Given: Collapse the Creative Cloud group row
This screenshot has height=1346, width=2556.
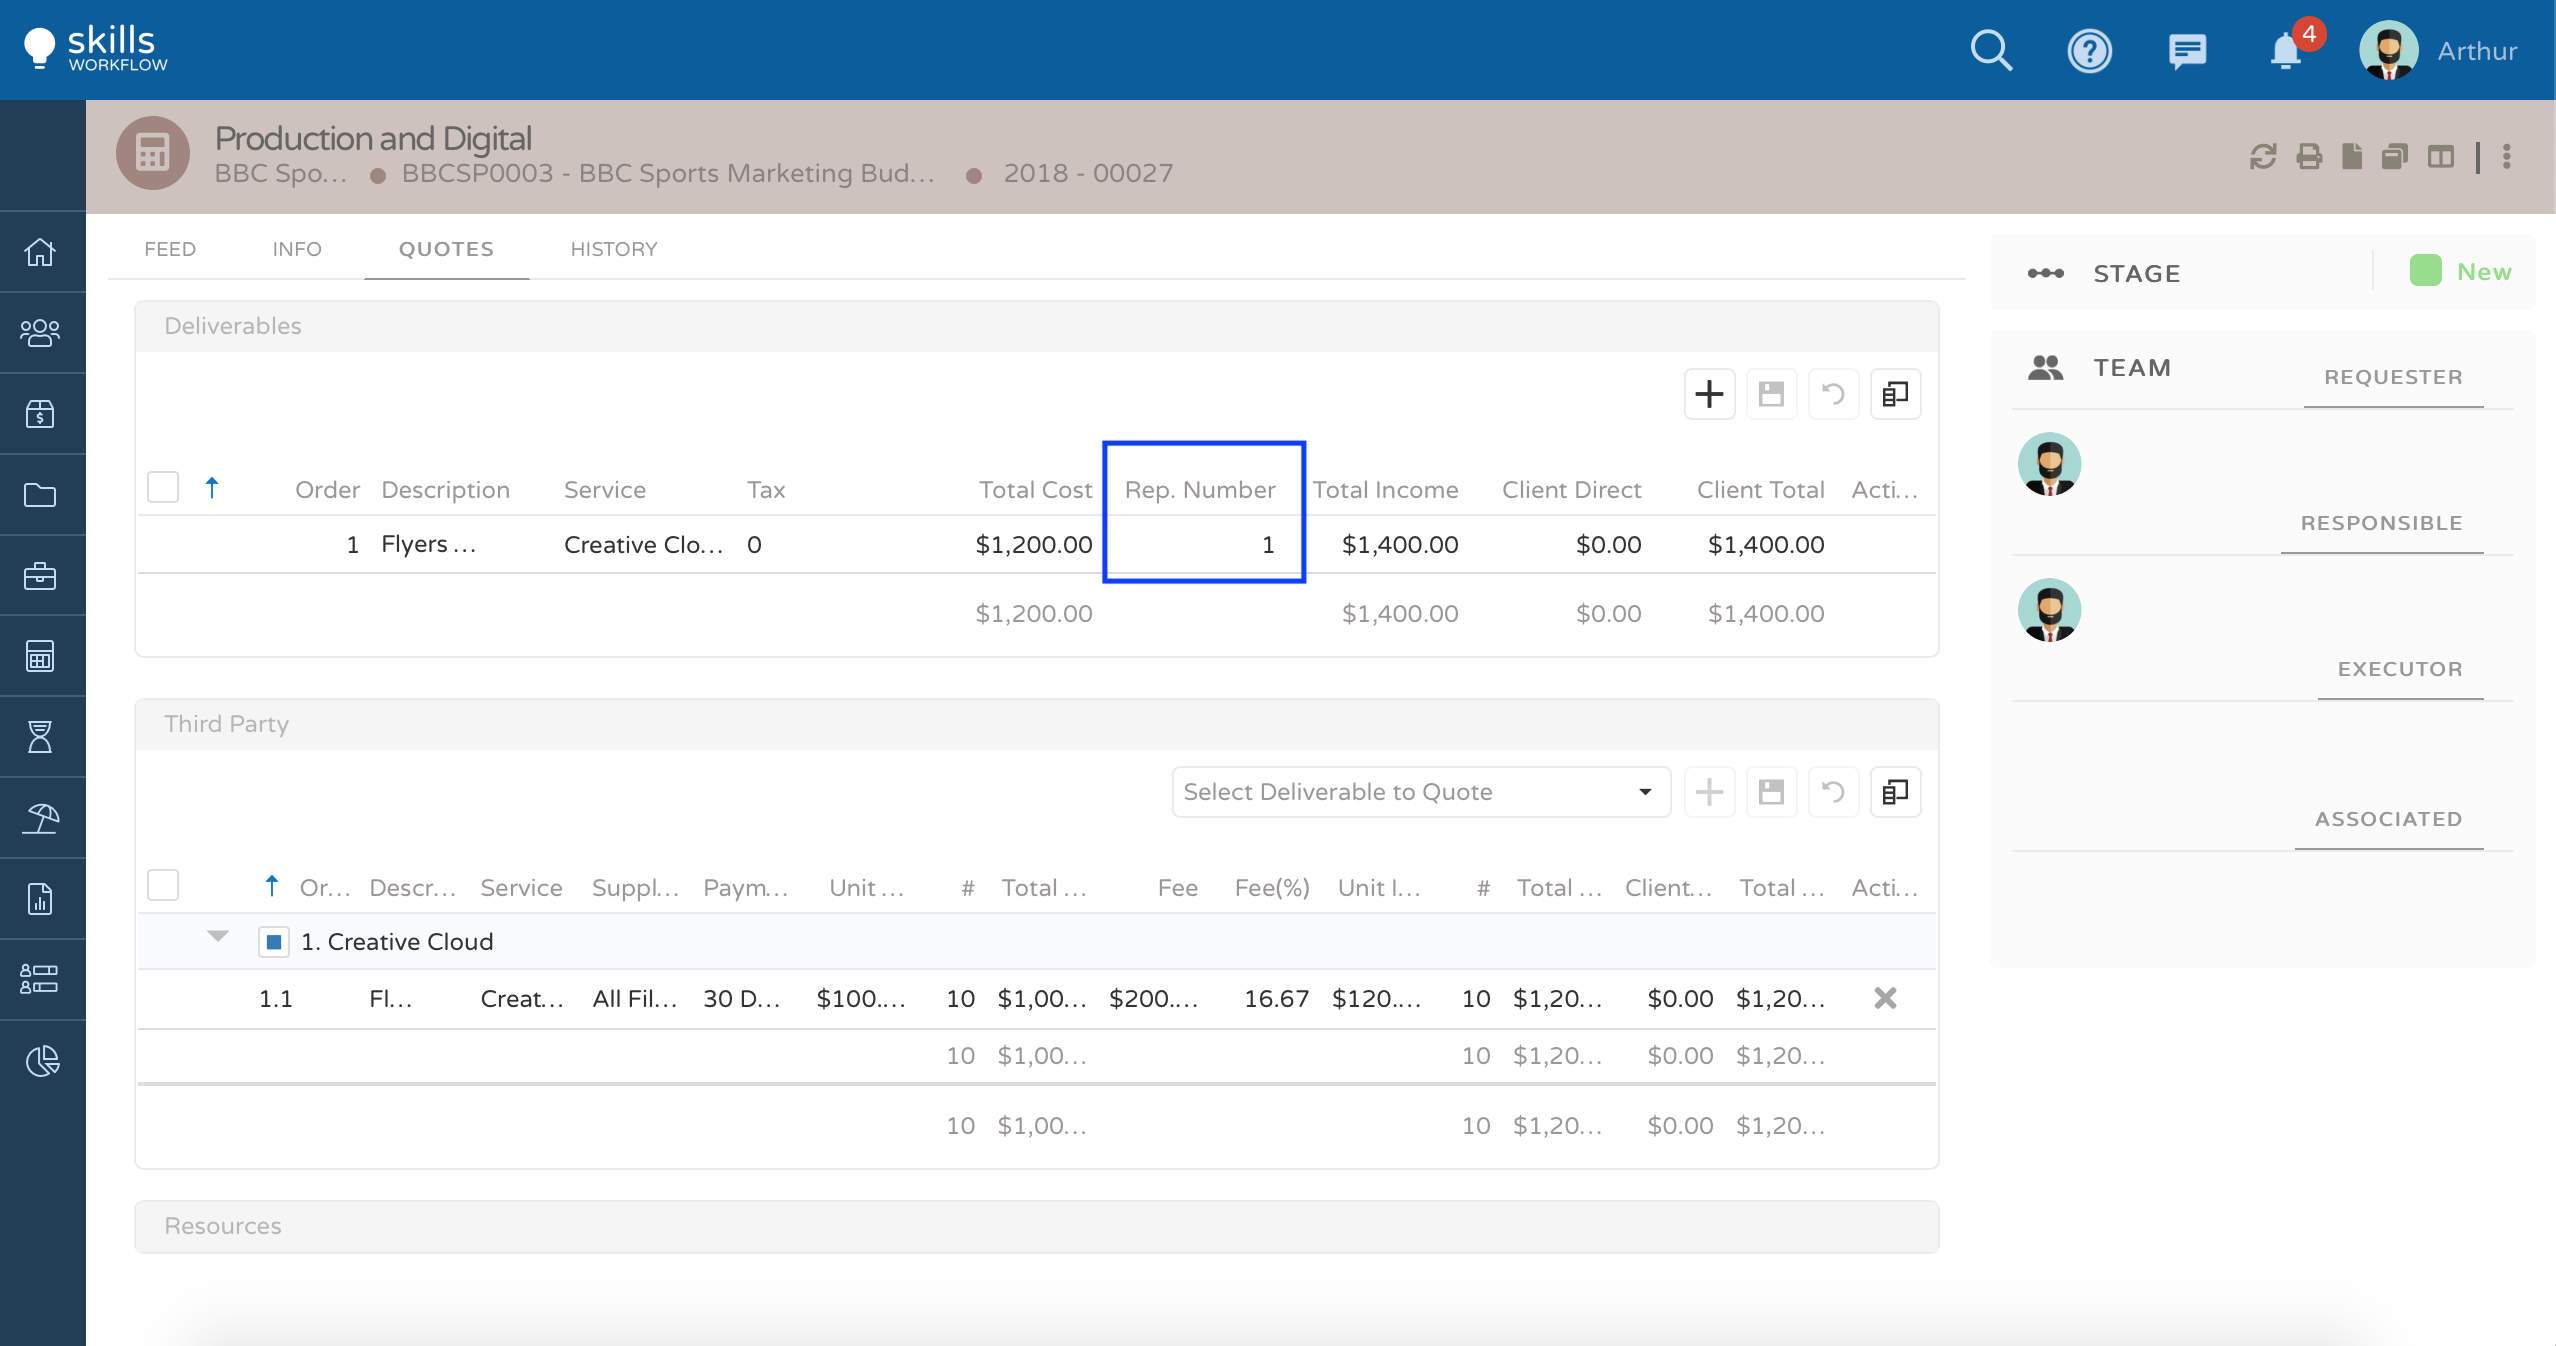Looking at the screenshot, I should click(218, 937).
